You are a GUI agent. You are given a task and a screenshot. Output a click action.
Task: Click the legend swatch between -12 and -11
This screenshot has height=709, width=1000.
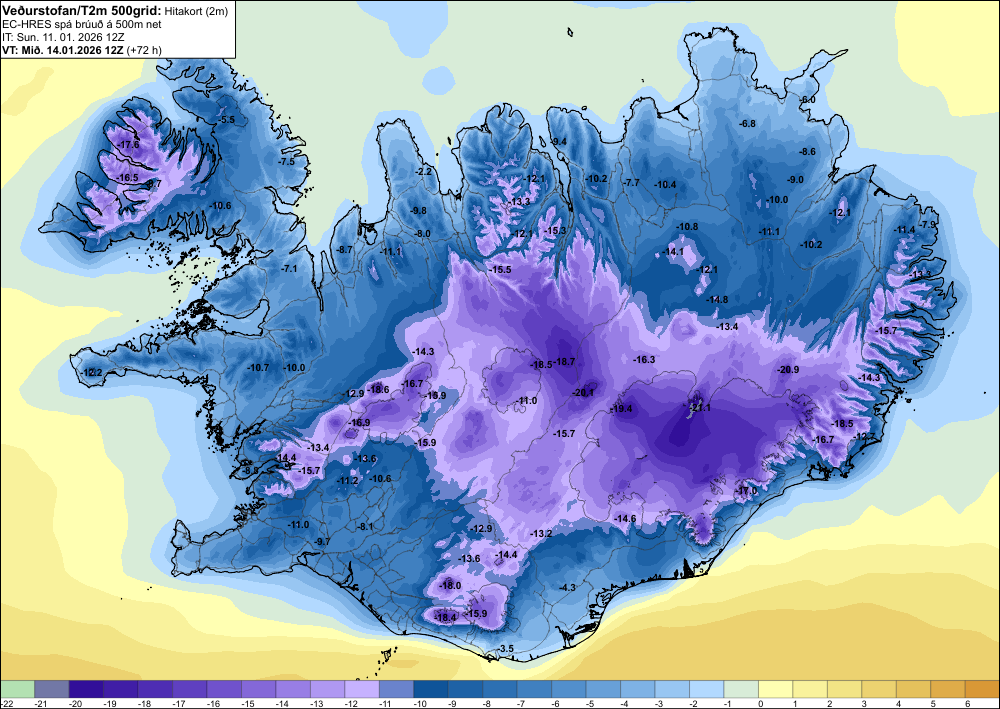[x=362, y=689]
